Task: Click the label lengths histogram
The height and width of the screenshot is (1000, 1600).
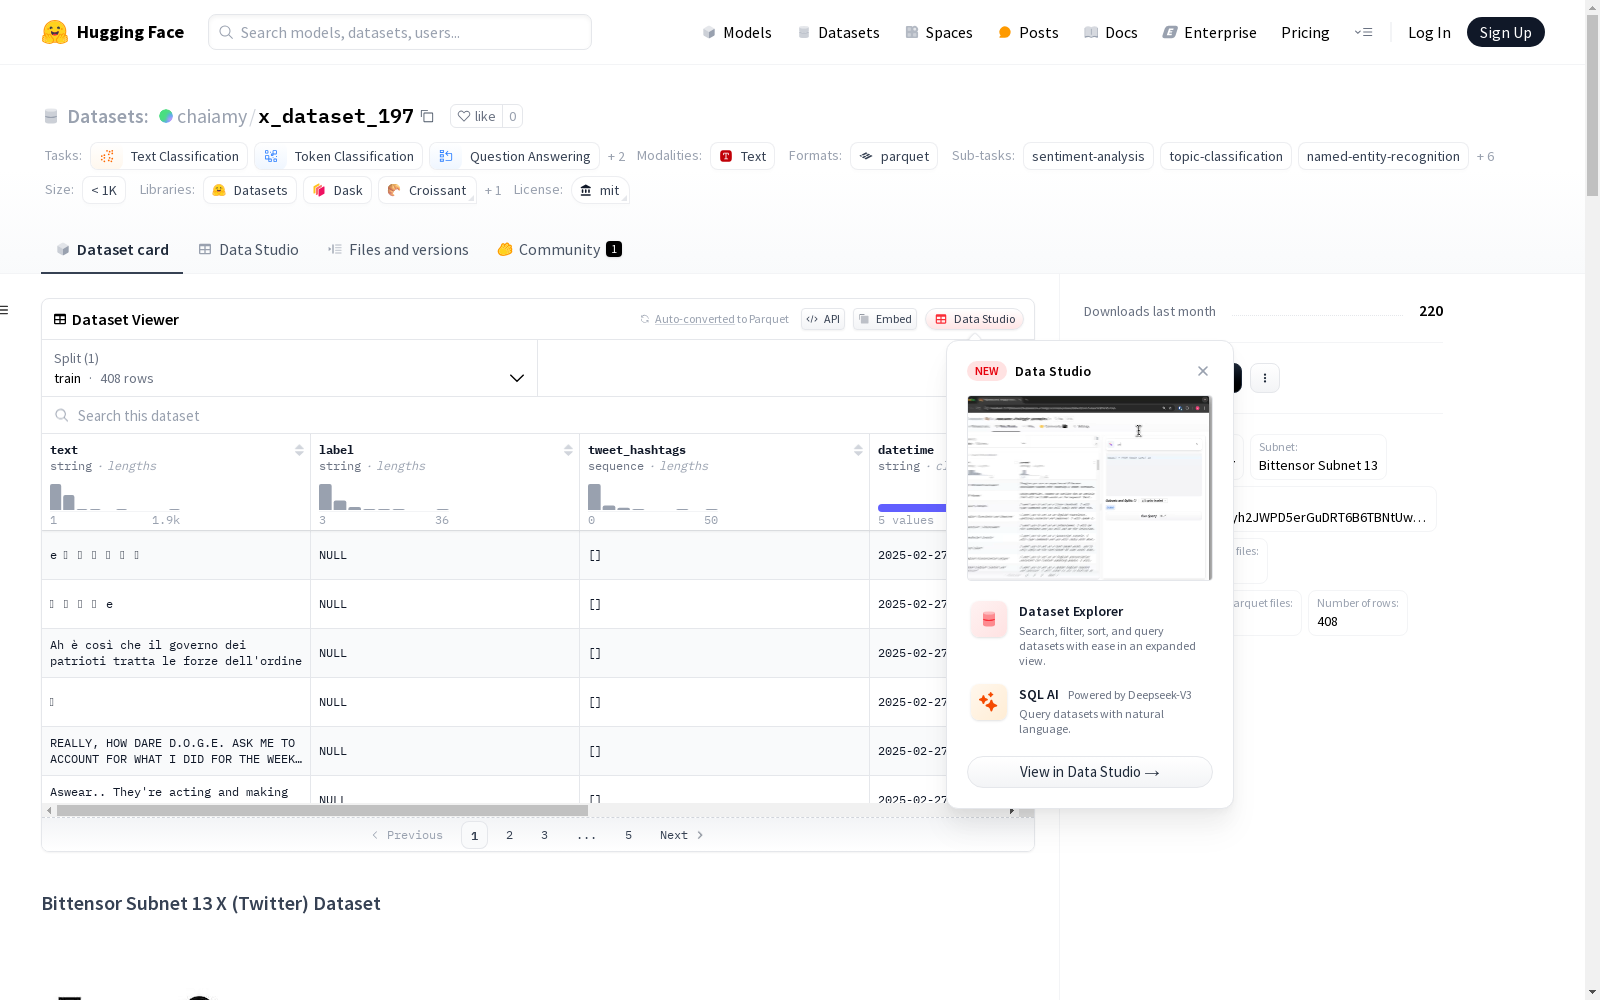Action: (x=384, y=497)
